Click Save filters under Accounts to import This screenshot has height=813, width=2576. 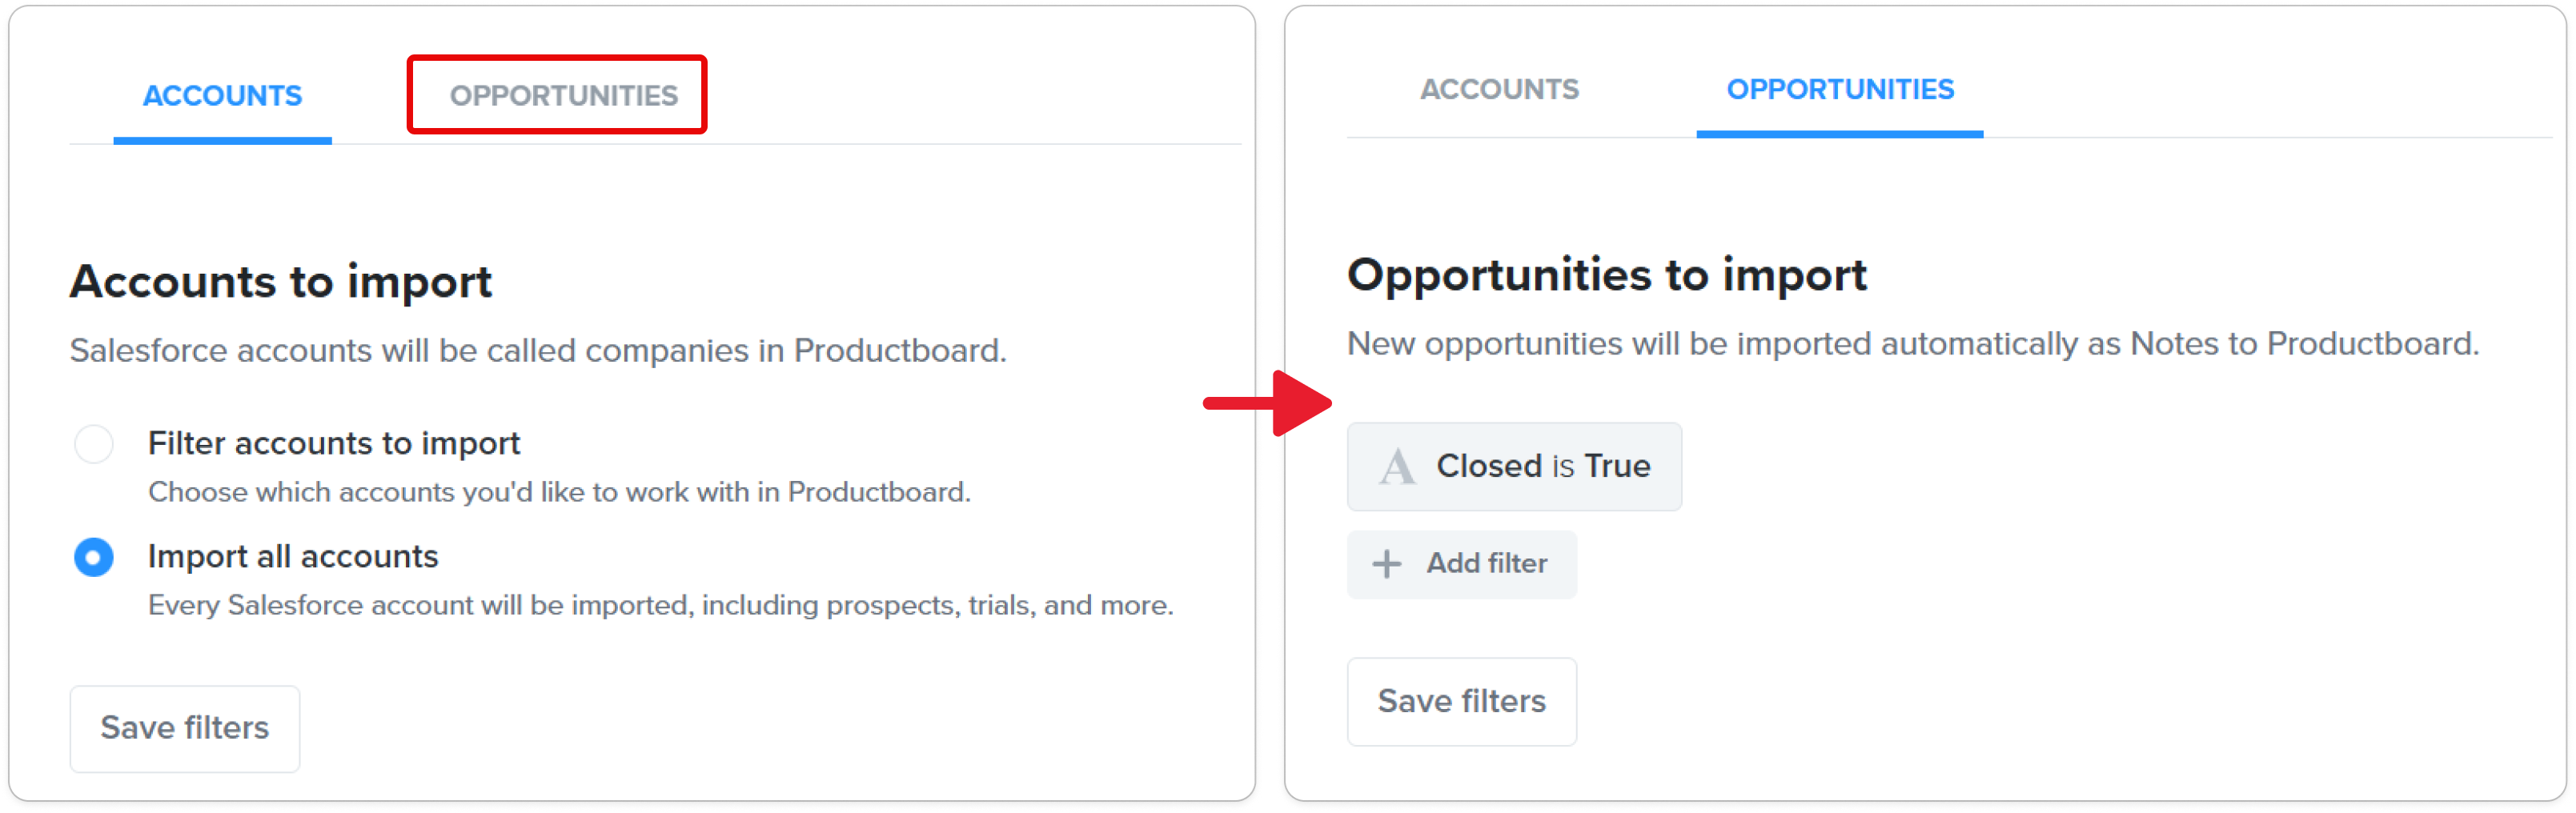(185, 728)
